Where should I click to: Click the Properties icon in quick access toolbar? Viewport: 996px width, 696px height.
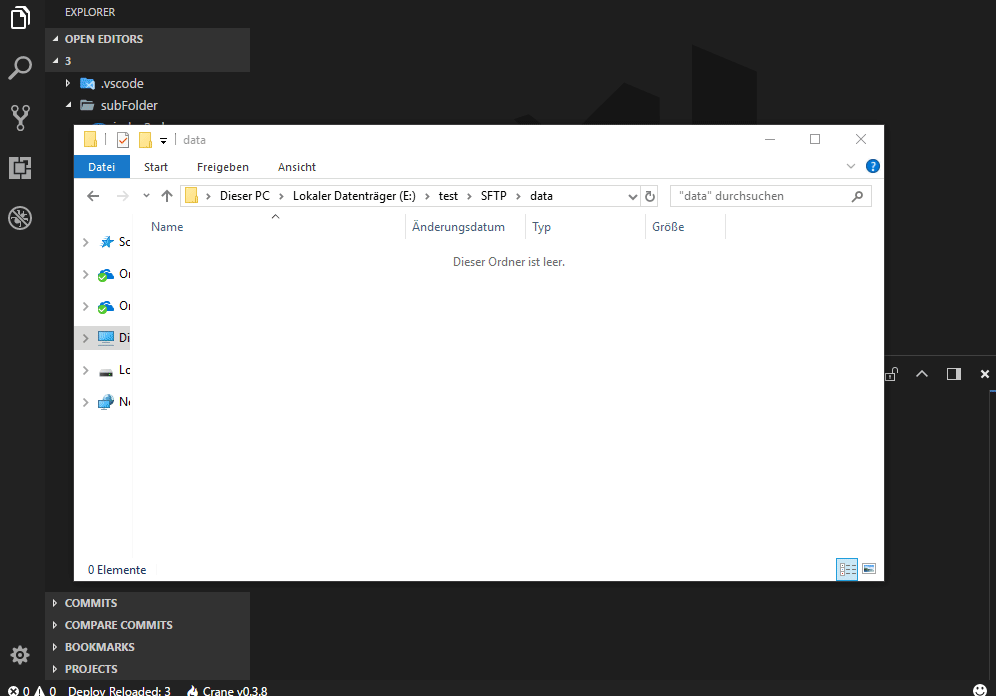[123, 140]
